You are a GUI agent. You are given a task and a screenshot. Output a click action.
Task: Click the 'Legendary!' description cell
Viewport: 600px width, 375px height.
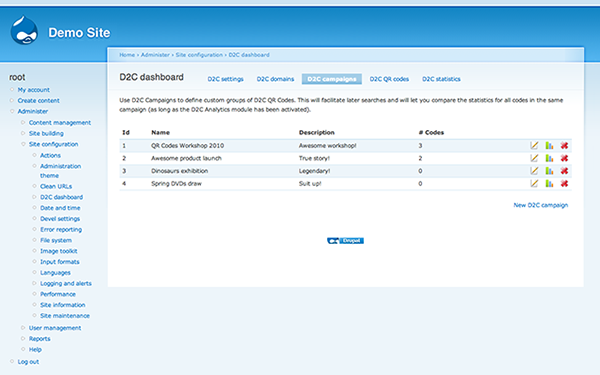[x=315, y=171]
